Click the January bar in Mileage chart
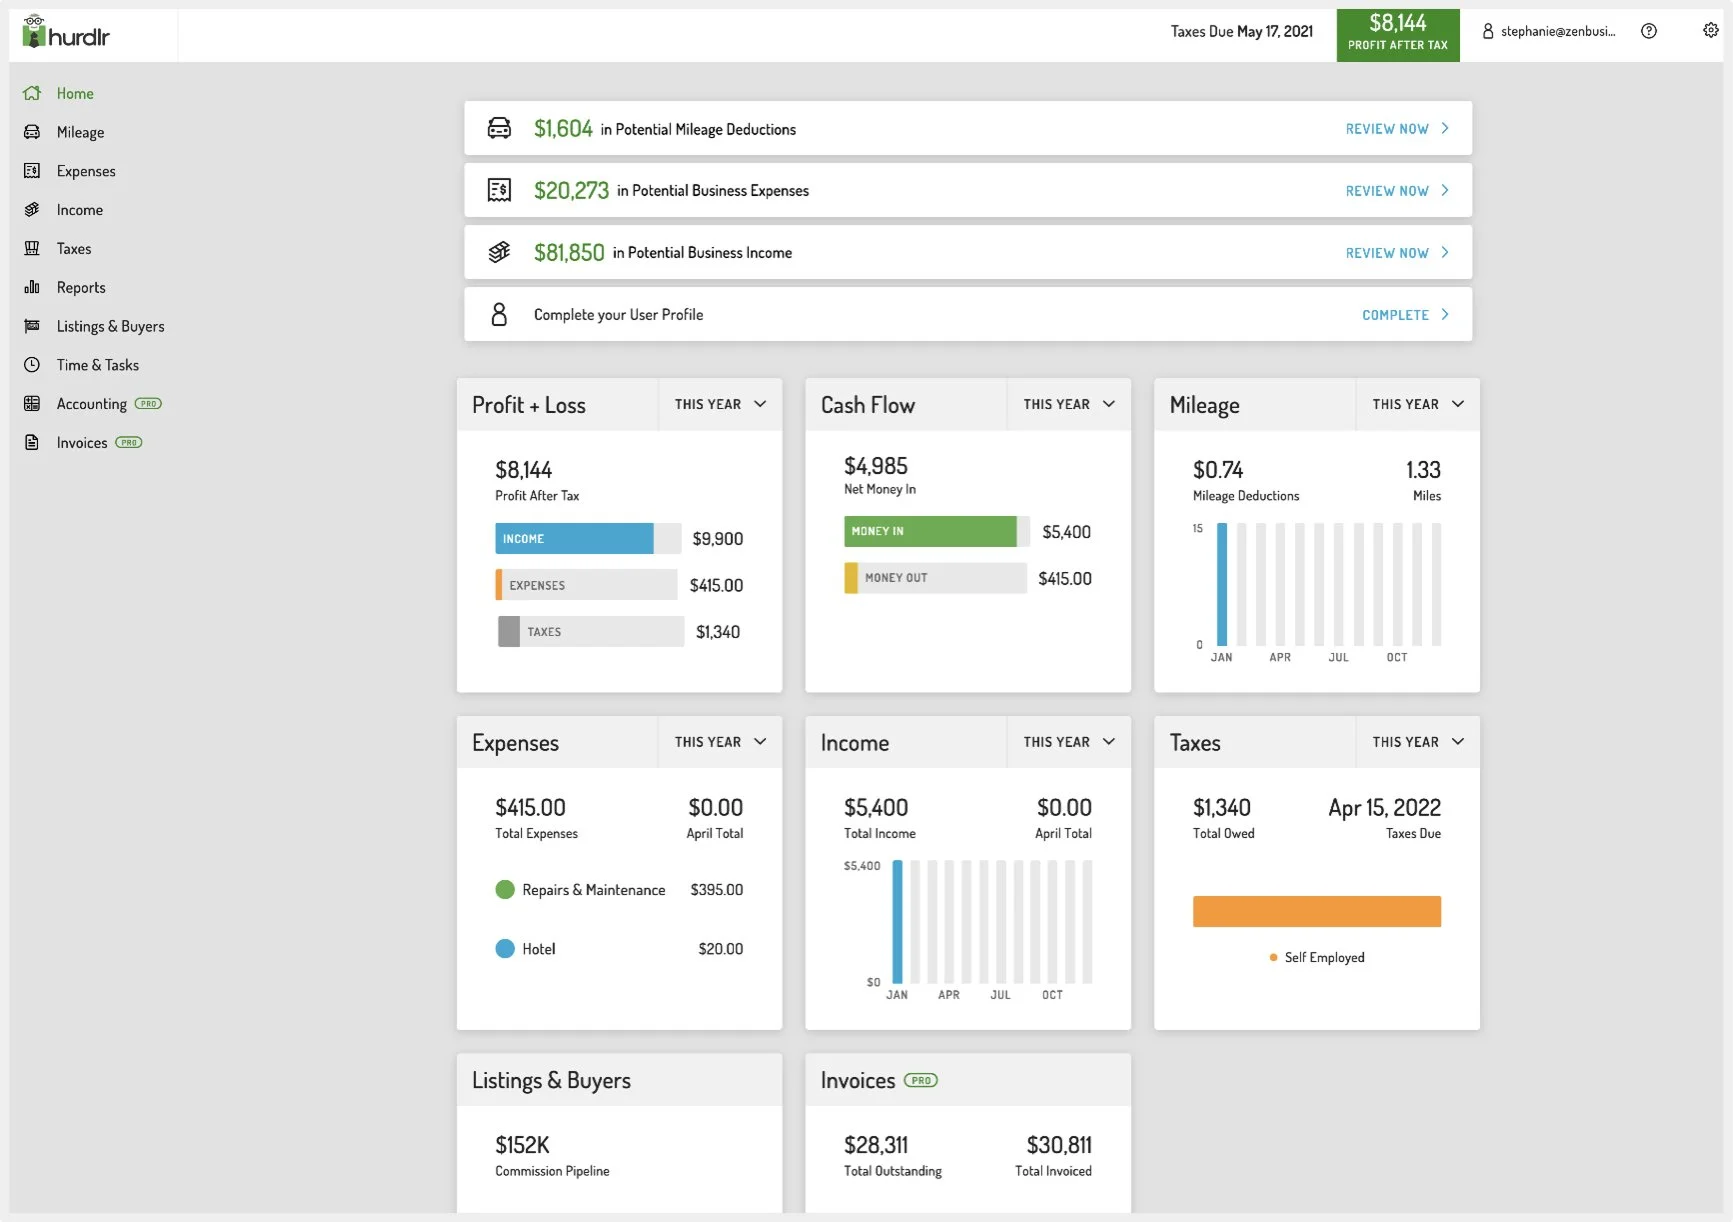The width and height of the screenshot is (1733, 1222). point(1222,584)
